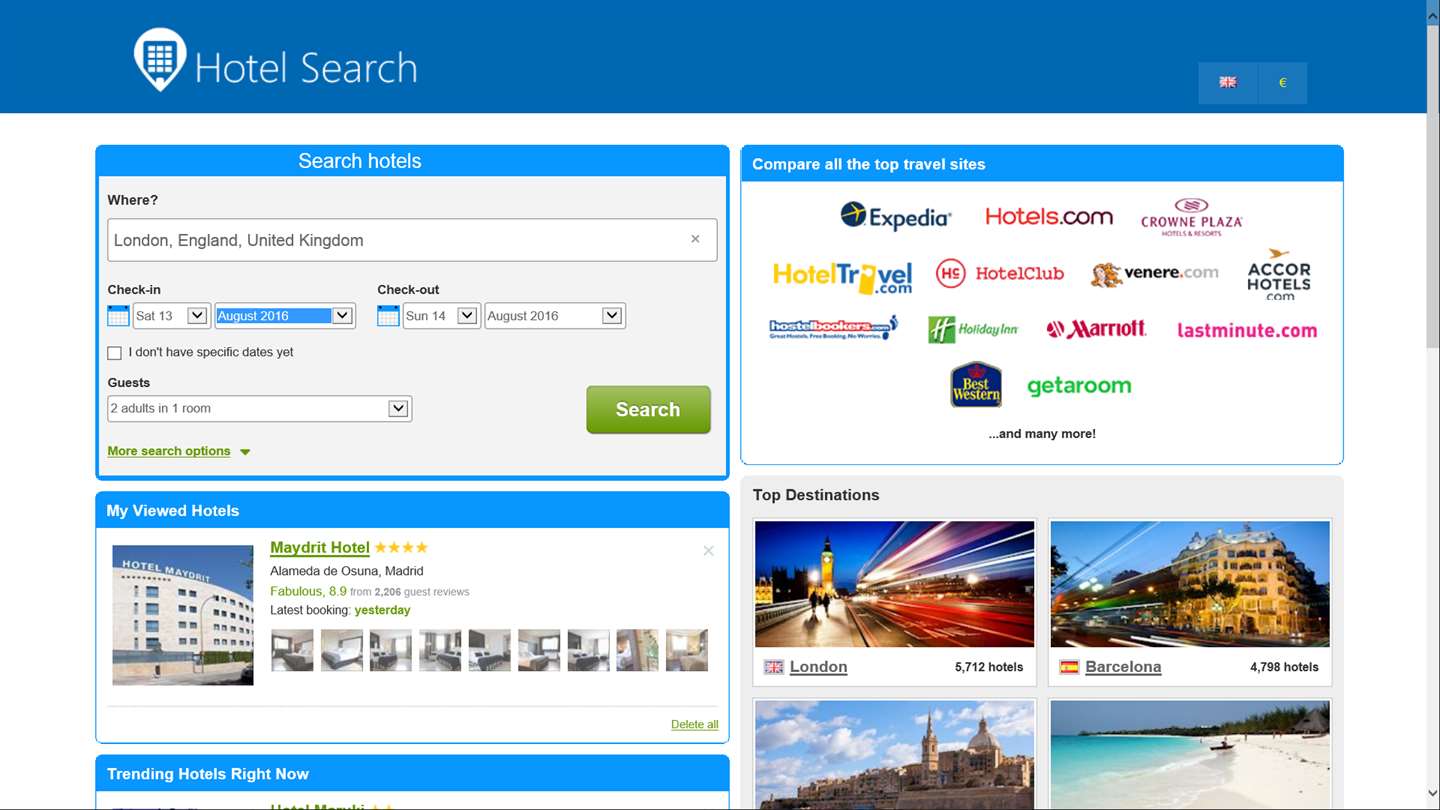Click the UK flag beside London
Screen dimensions: 1440x810
click(774, 667)
